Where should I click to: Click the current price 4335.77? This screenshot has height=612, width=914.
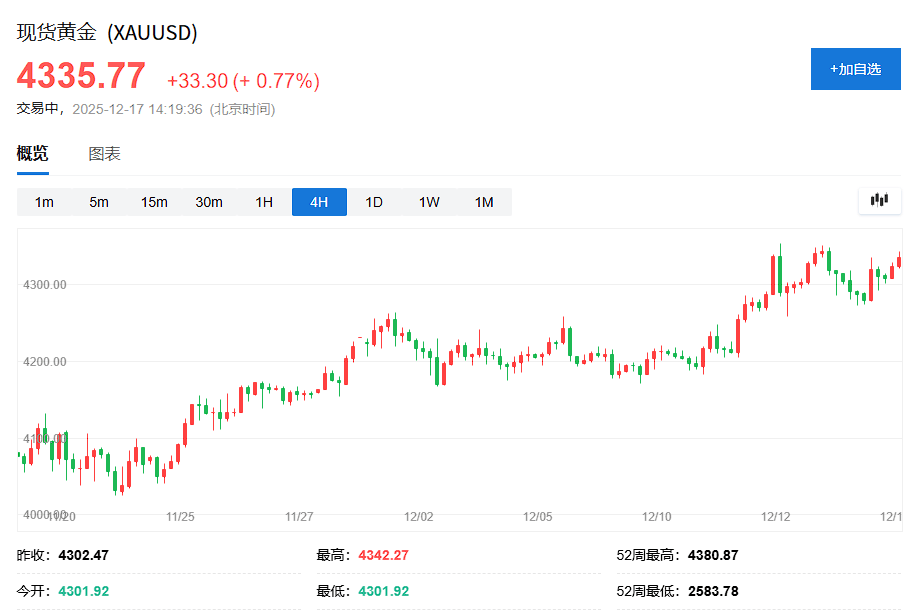coord(81,76)
